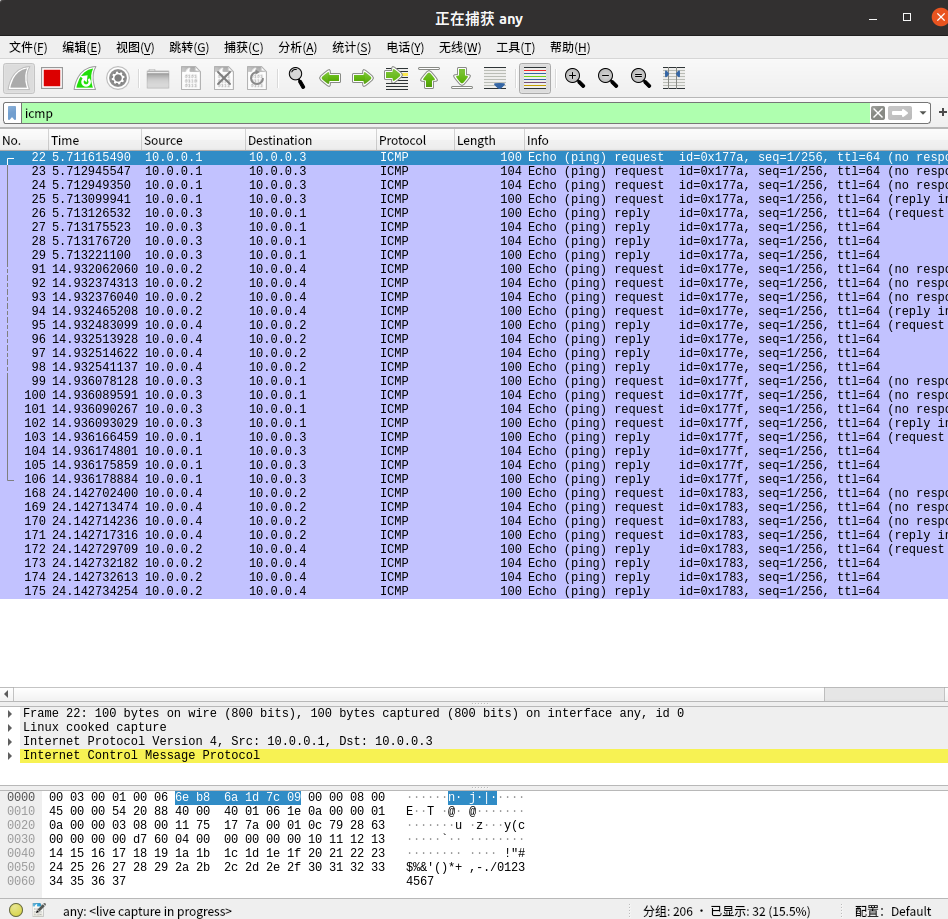Viewport: 948px width, 919px height.
Task: Sort packets by Time column
Action: click(x=95, y=140)
